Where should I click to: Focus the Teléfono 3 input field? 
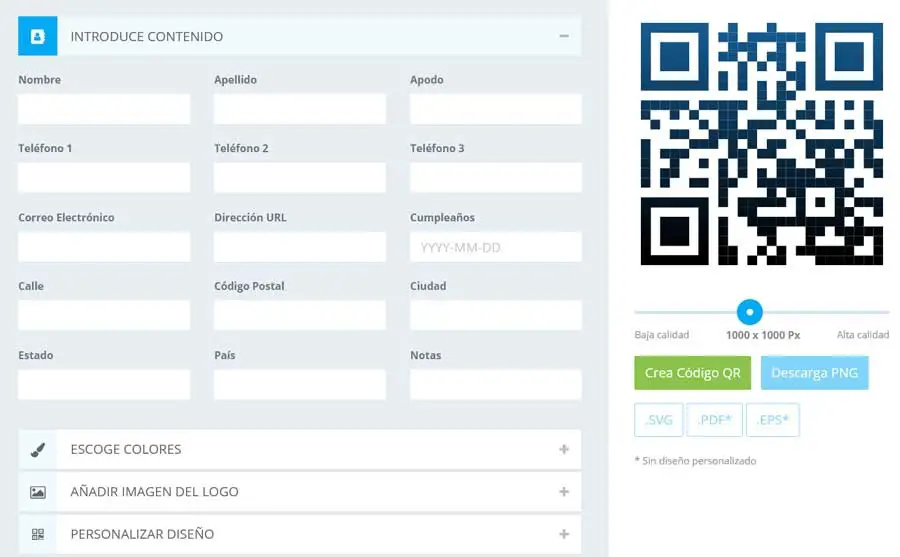tap(495, 177)
